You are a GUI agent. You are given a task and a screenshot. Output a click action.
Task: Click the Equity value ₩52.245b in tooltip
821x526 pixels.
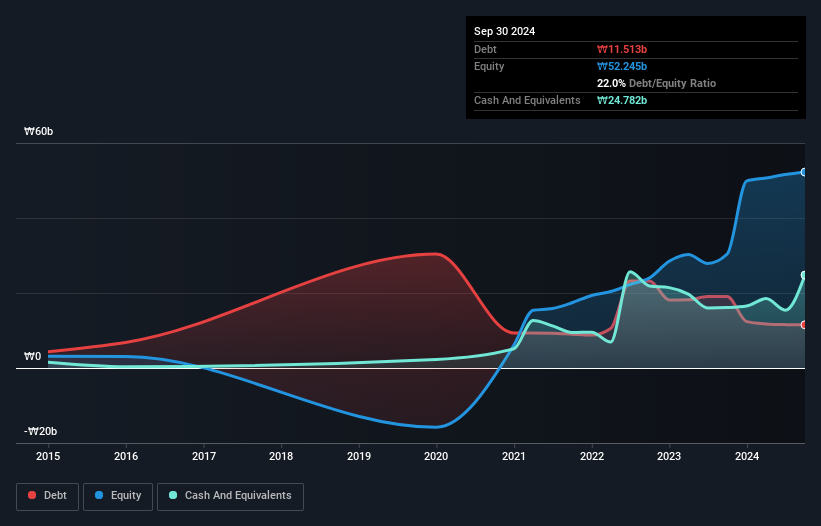point(622,66)
